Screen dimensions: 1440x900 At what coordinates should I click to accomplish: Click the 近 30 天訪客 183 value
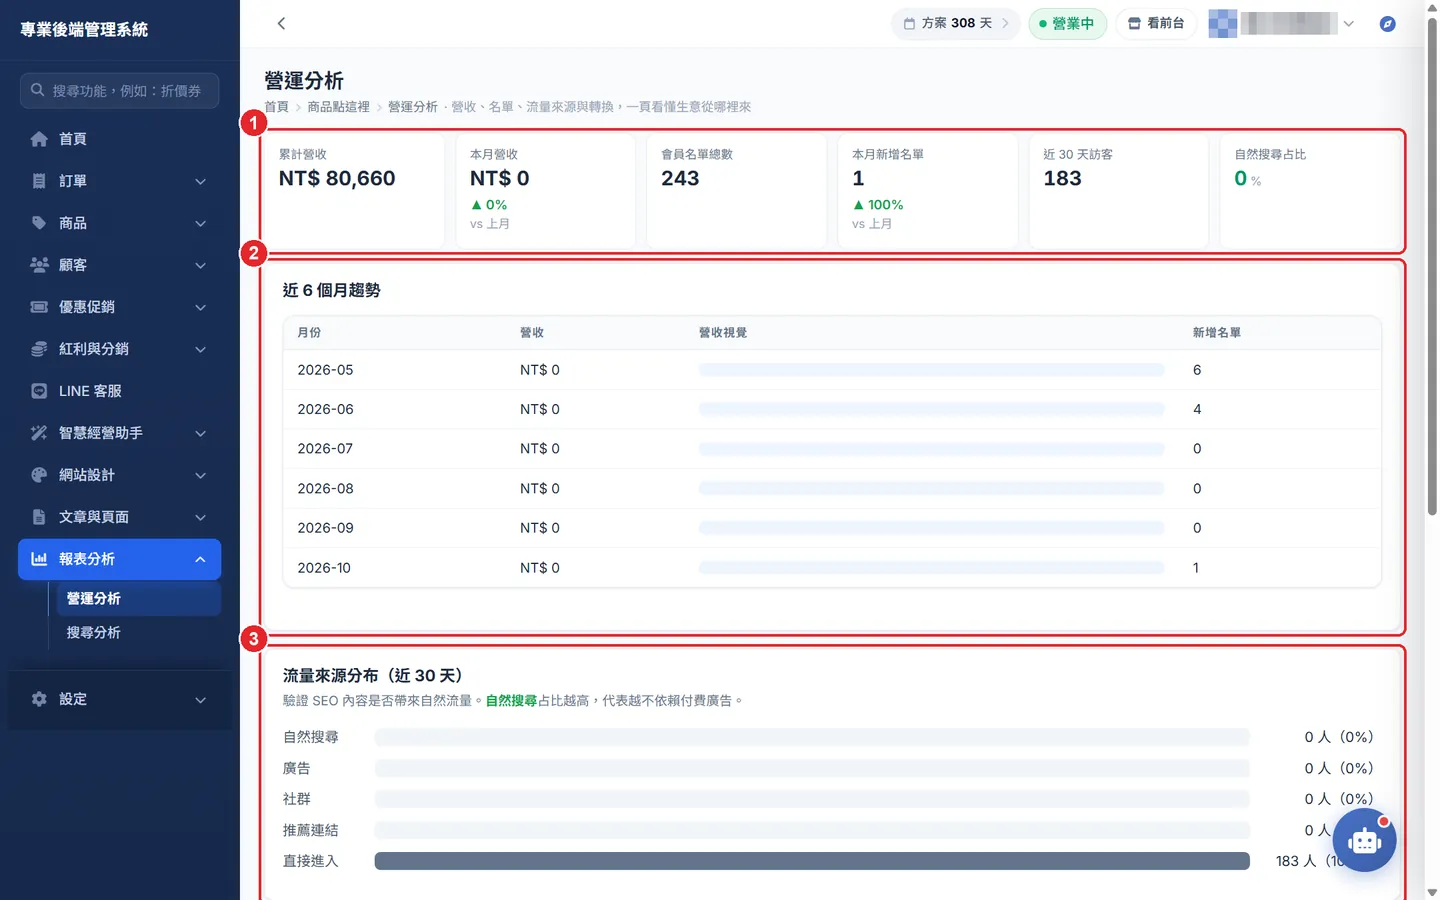point(1062,178)
